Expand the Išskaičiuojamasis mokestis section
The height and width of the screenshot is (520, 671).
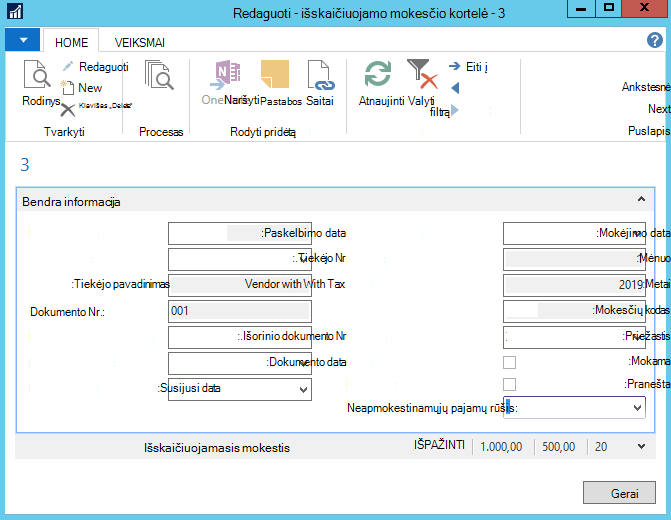point(641,446)
